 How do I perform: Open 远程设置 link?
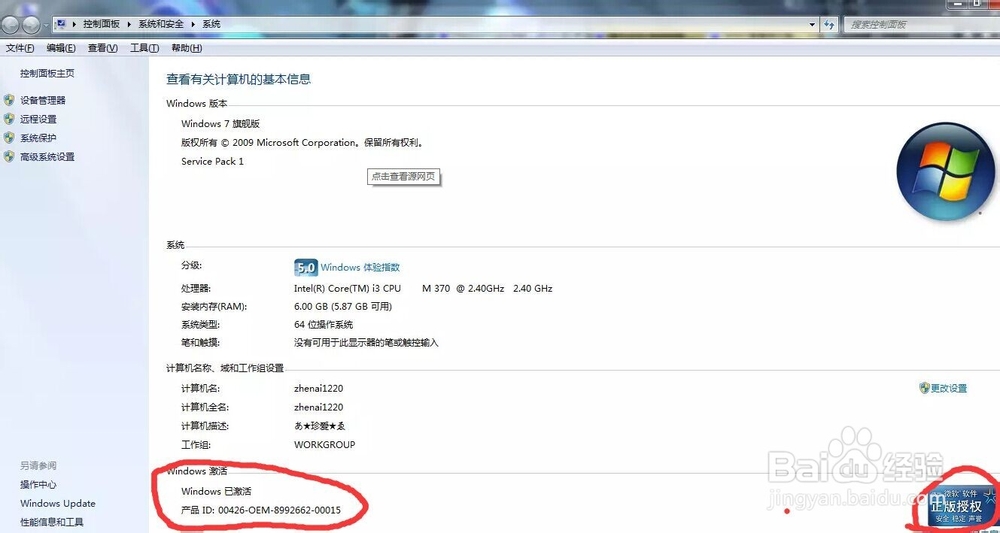38,119
